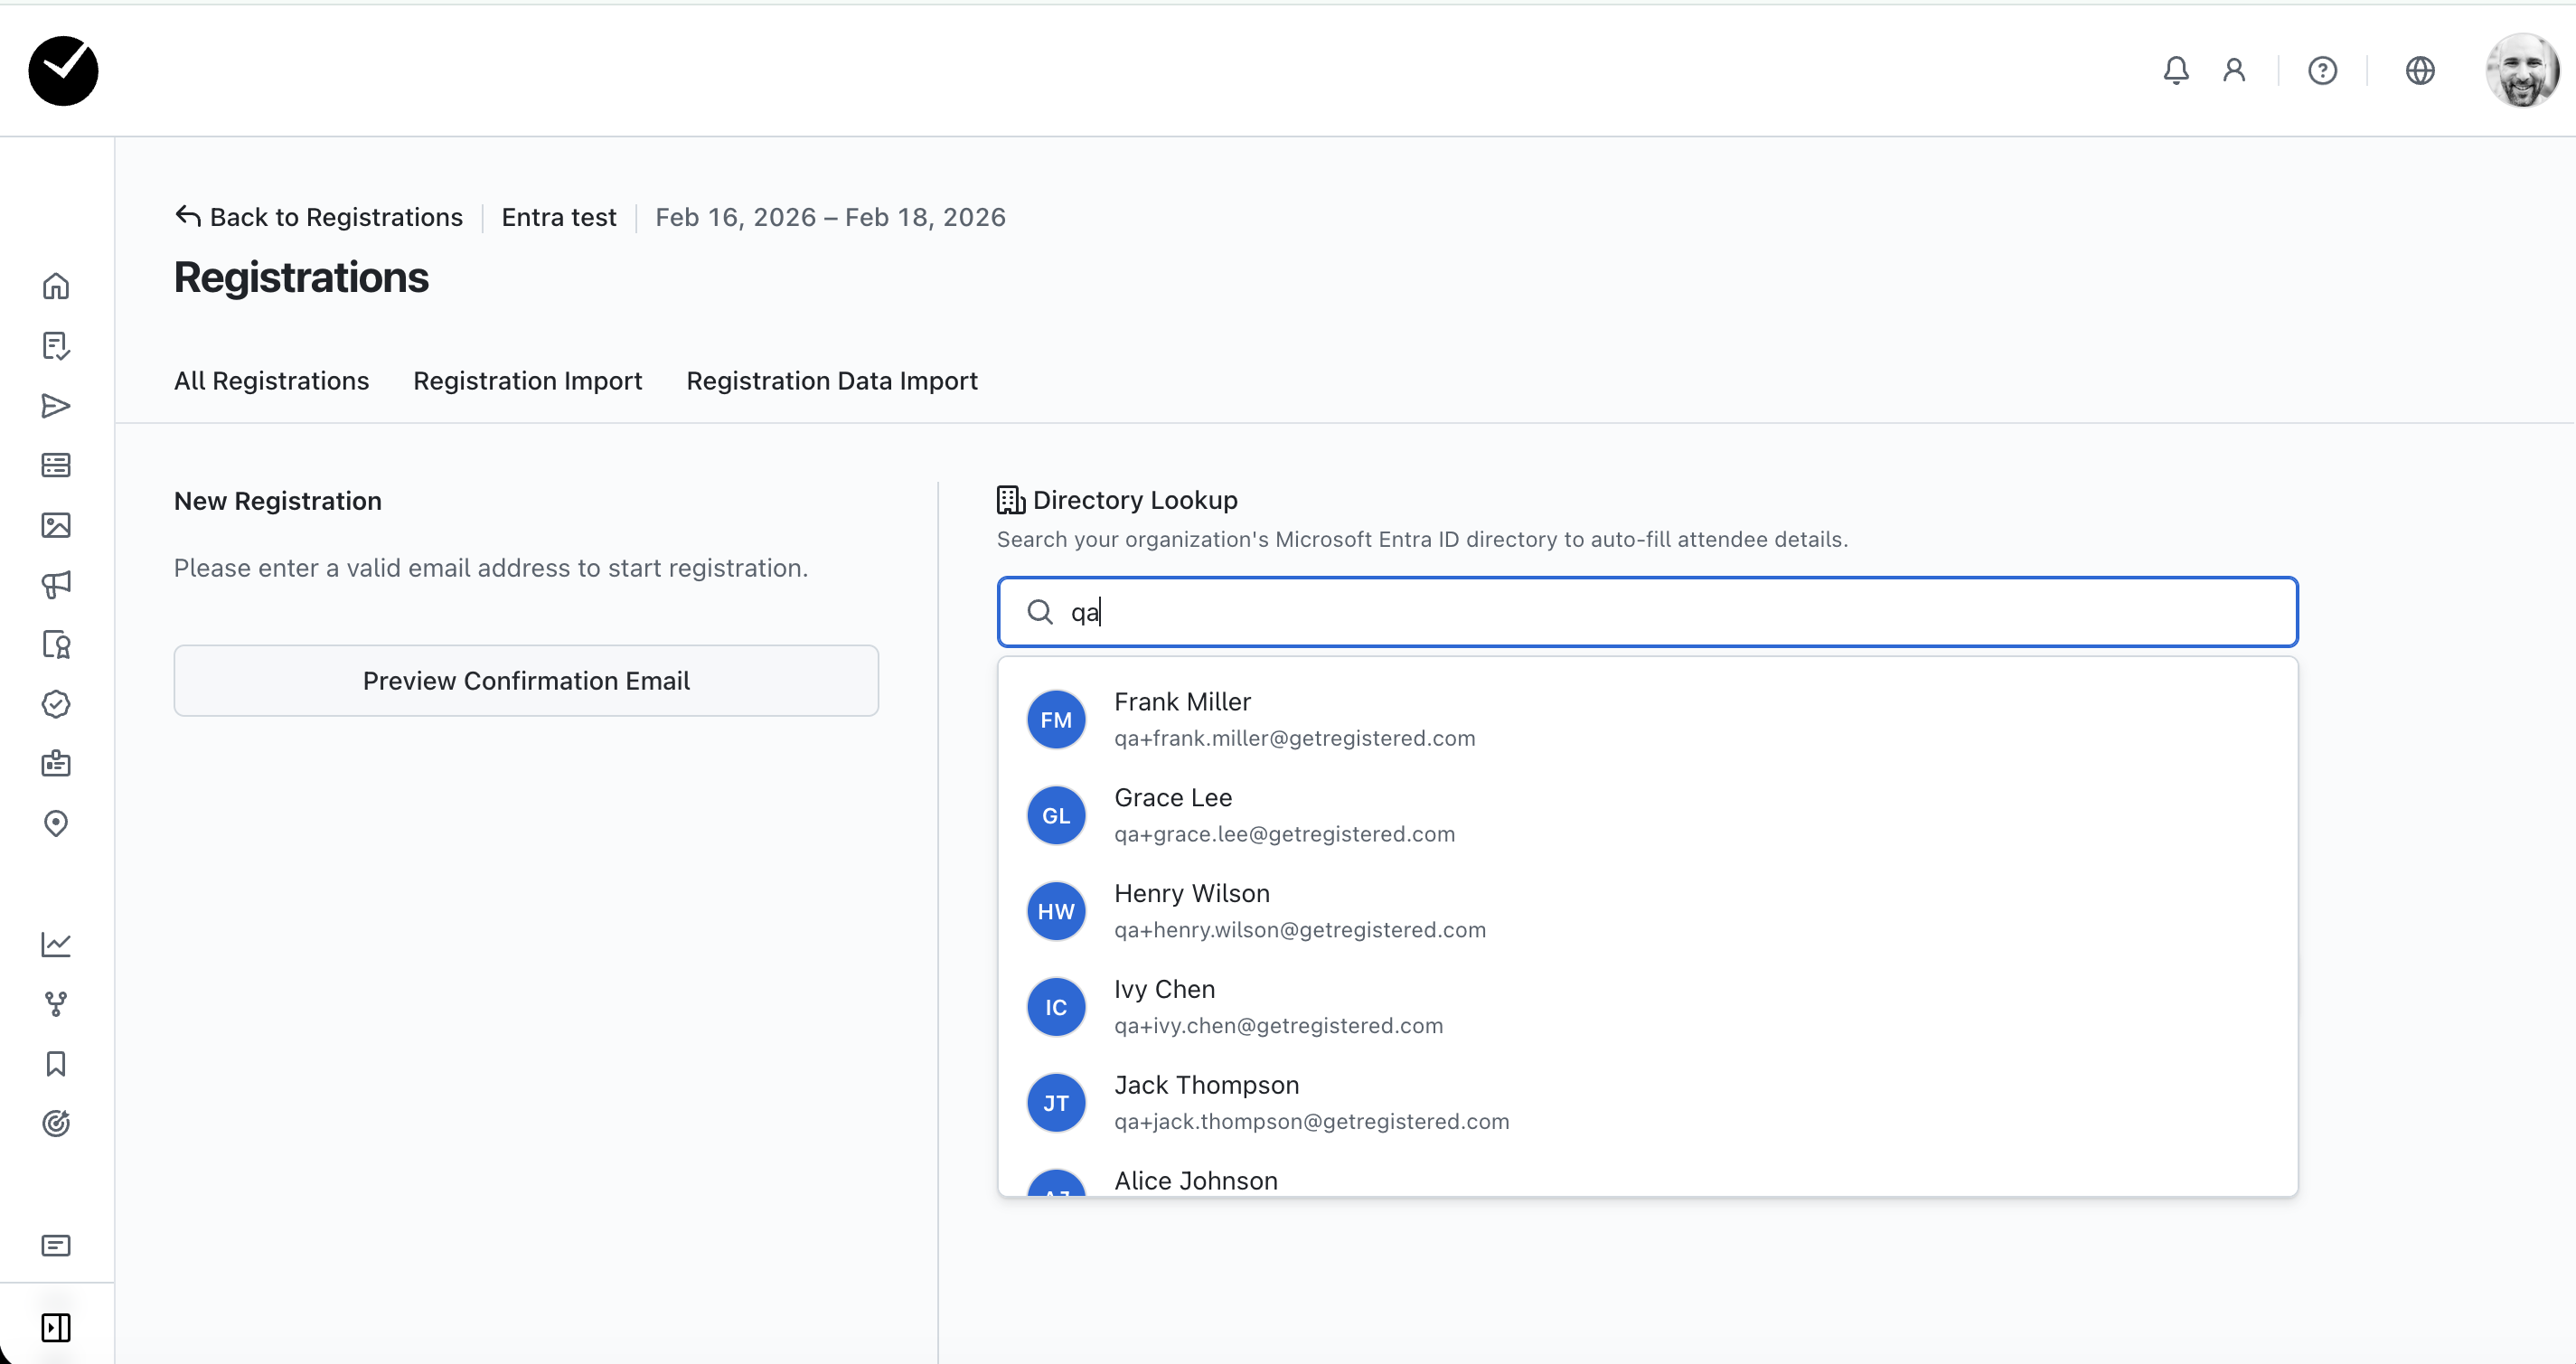
Task: Click the home icon in the sidebar
Action: (56, 287)
